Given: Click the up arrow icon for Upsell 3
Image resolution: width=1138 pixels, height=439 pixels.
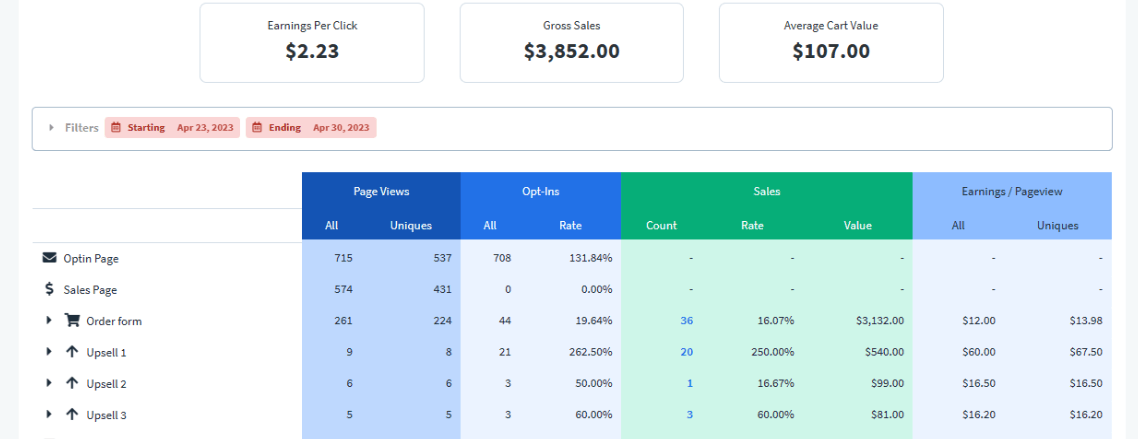Looking at the screenshot, I should [x=72, y=414].
